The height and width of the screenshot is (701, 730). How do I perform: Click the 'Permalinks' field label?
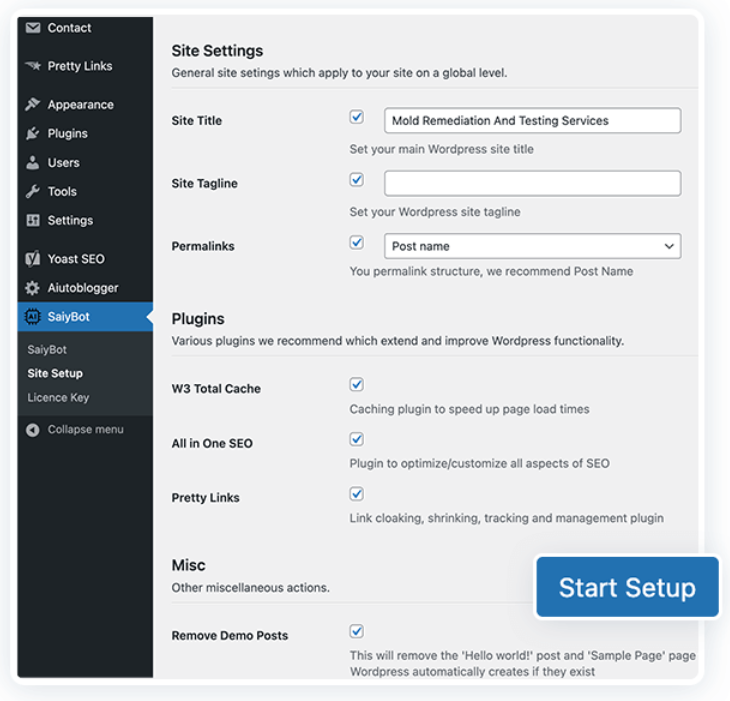(x=203, y=246)
